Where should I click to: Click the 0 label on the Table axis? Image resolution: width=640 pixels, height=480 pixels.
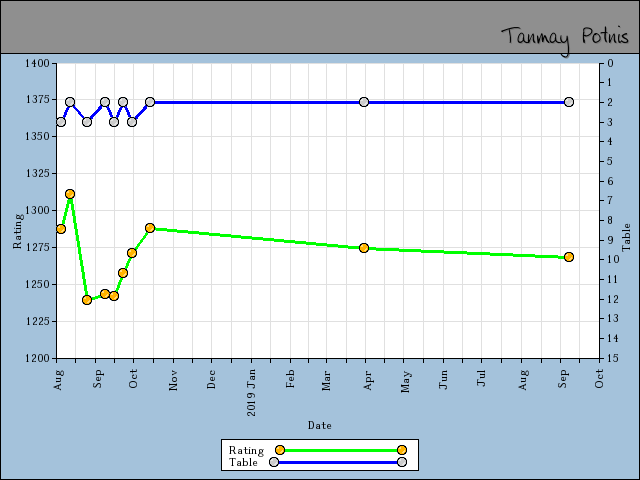[x=610, y=63]
